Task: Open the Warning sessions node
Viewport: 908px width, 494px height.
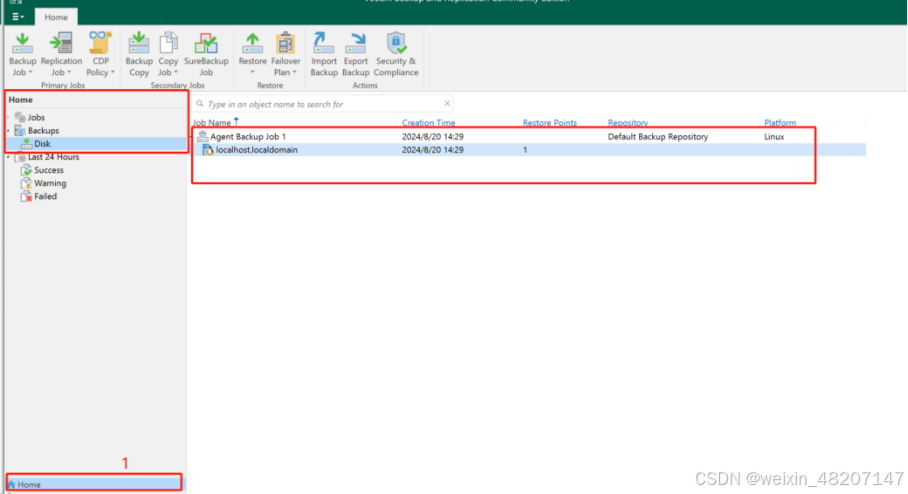Action: click(x=50, y=183)
